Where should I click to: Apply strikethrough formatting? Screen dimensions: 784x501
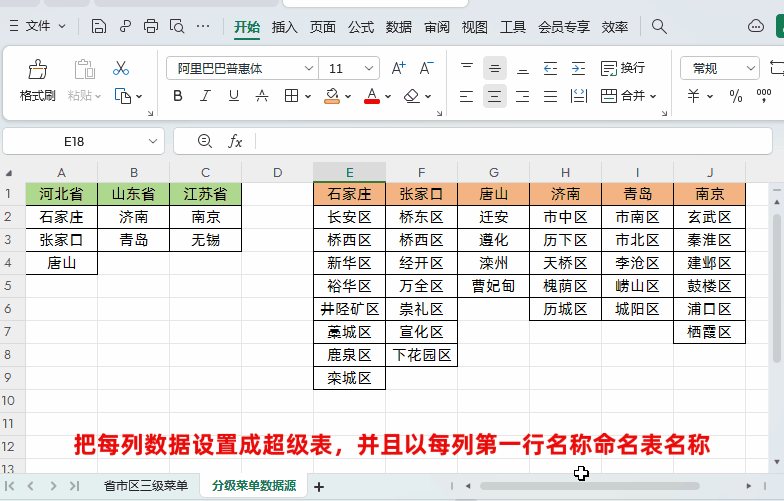point(262,96)
